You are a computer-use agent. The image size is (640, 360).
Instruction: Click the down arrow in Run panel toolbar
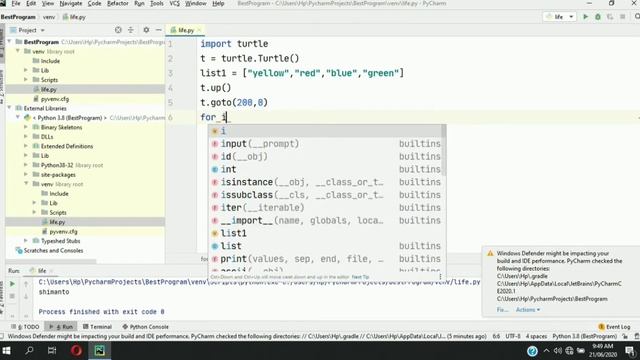26,296
